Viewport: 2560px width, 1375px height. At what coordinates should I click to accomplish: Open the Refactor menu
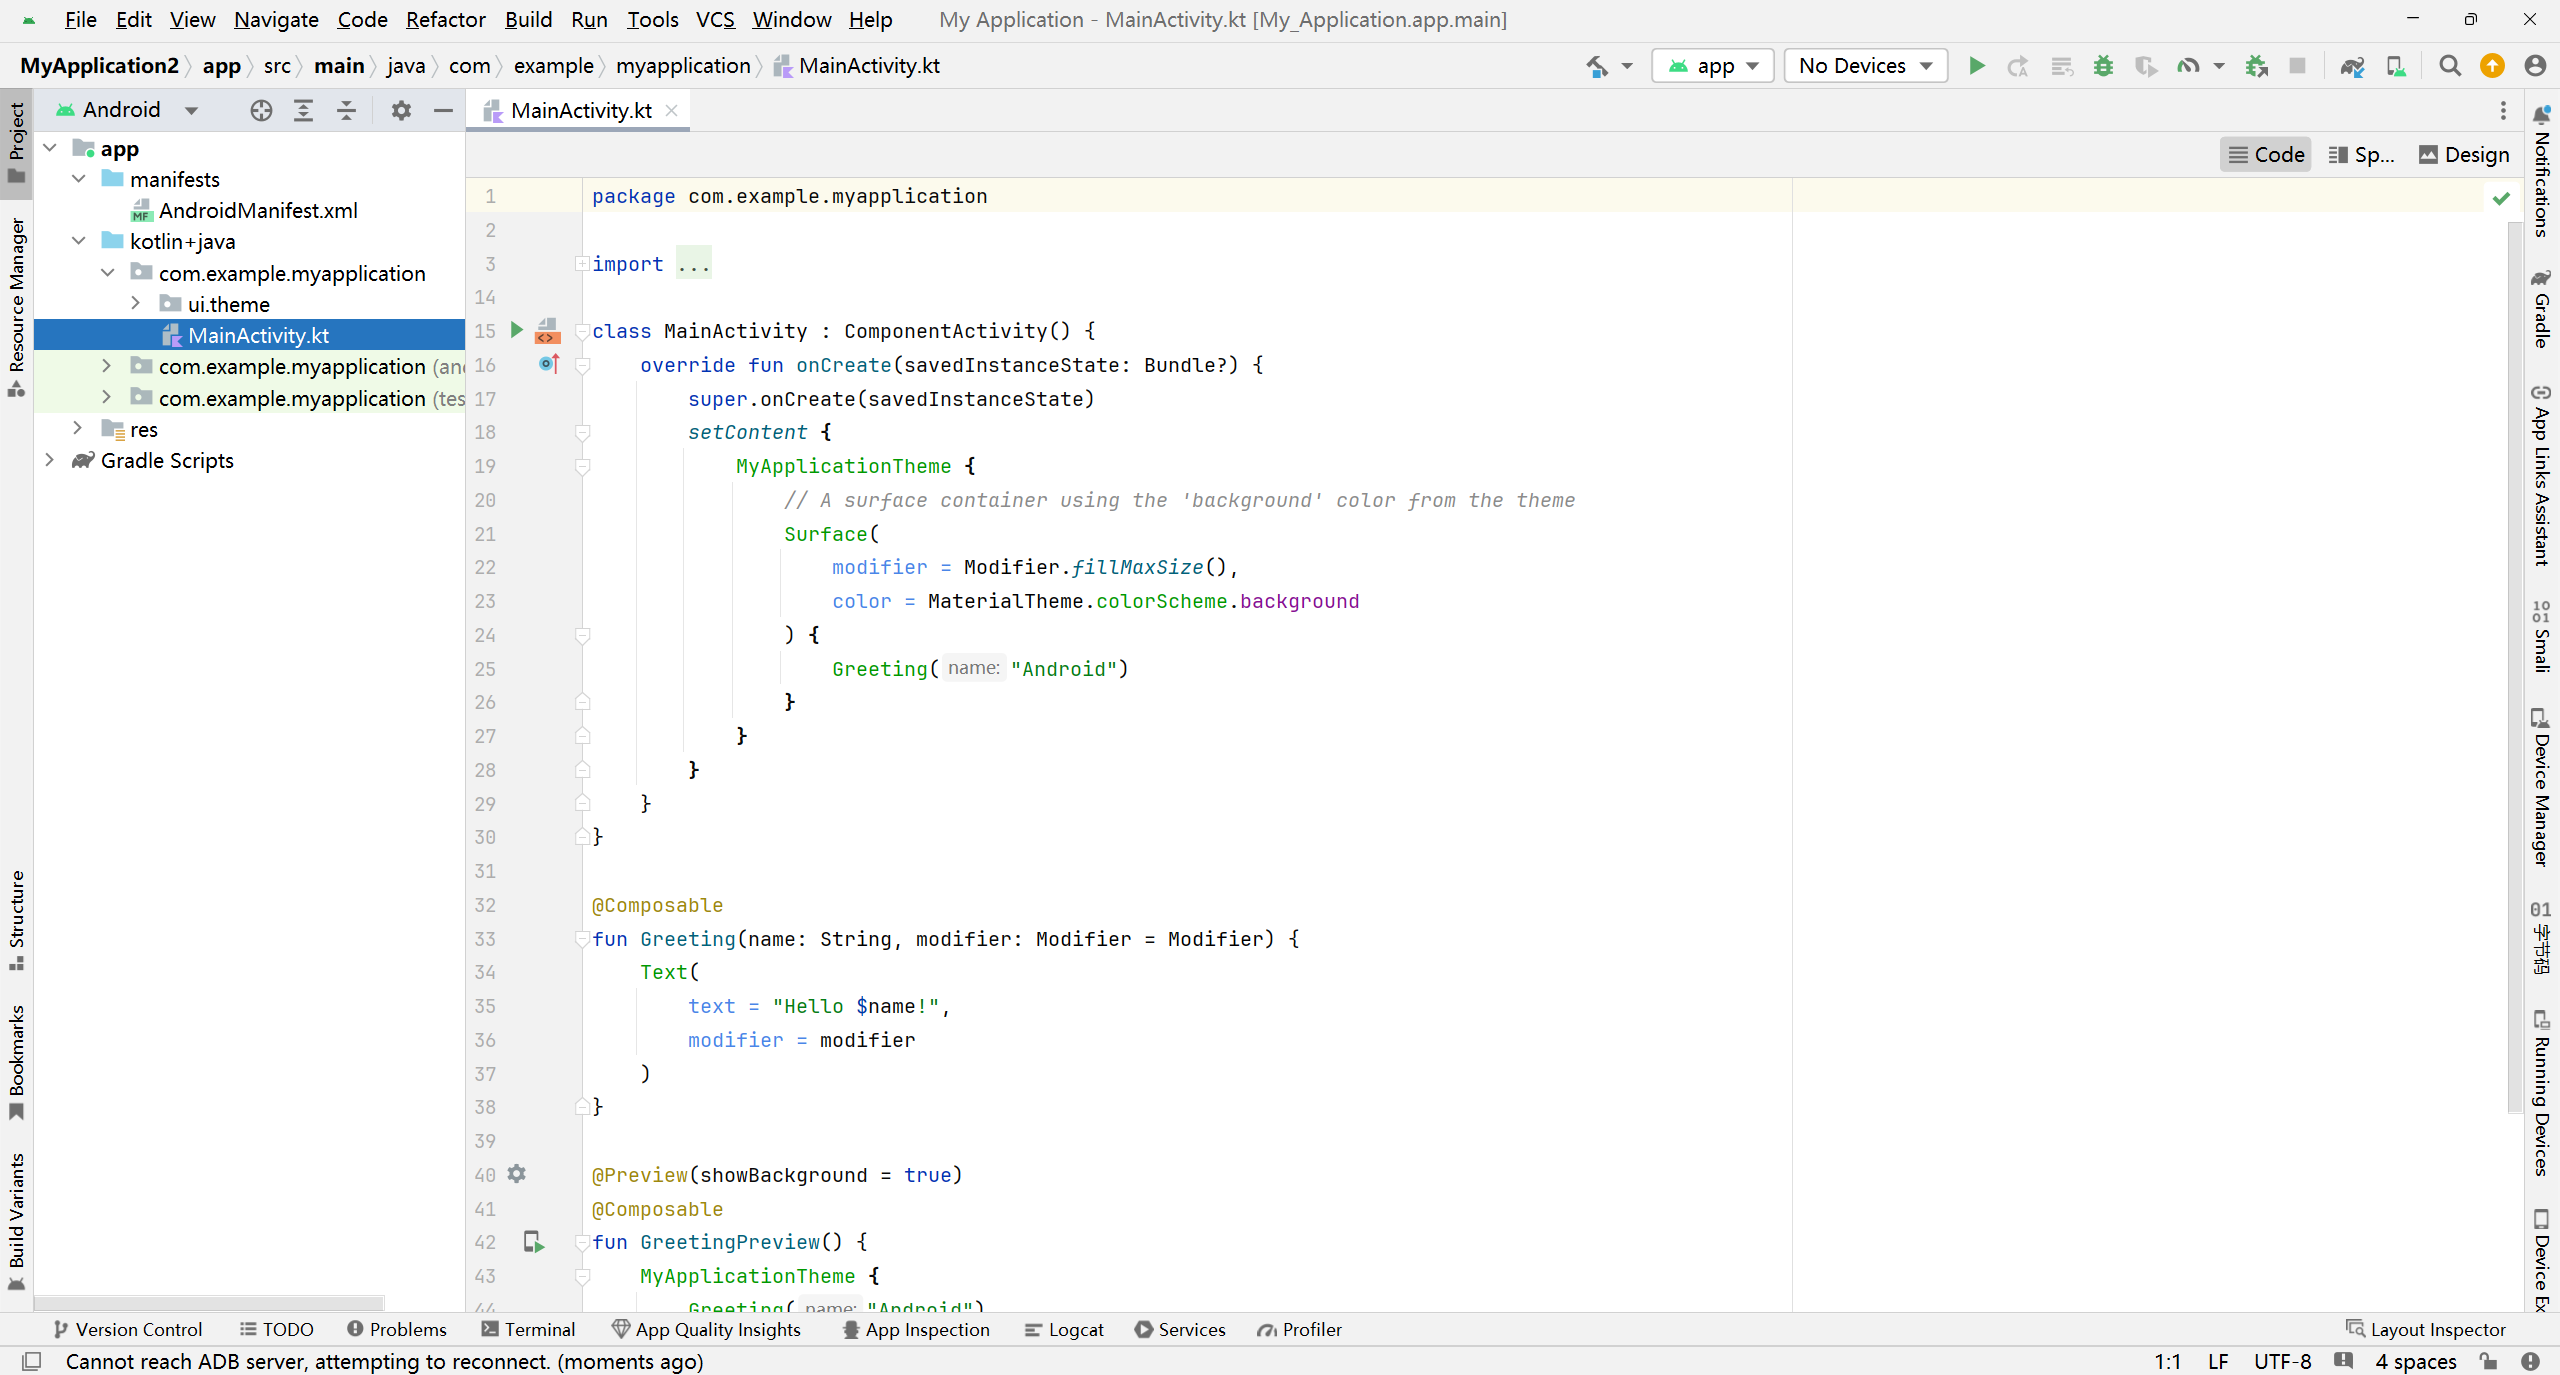coord(445,20)
